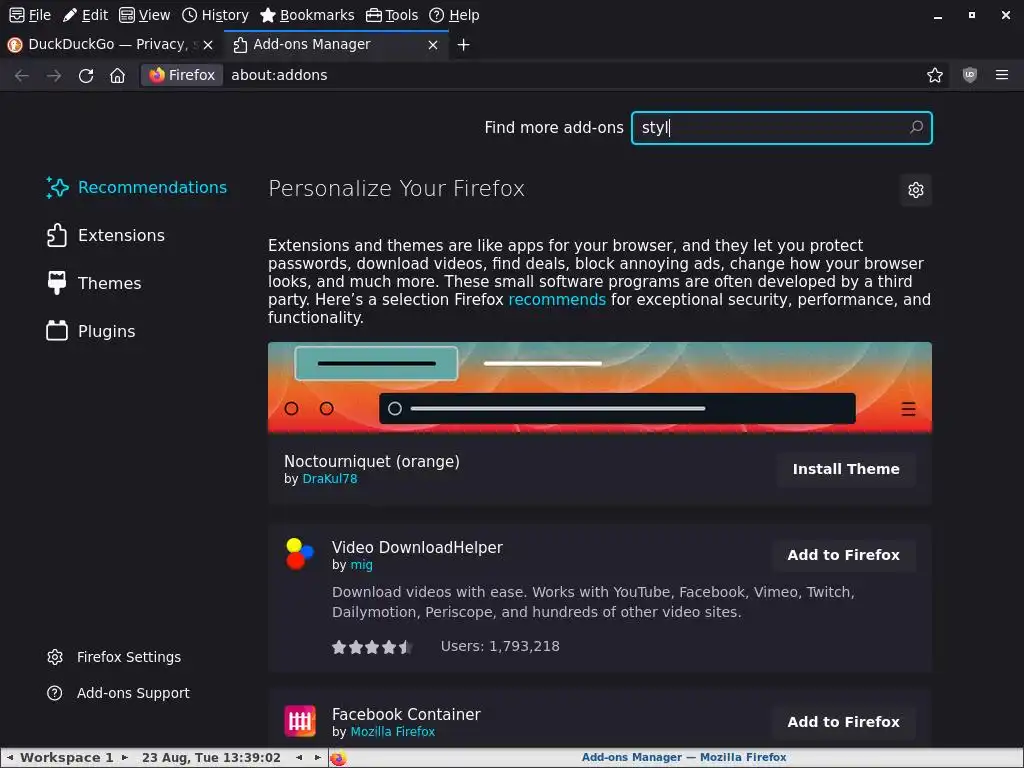Open a new tab with the plus
The height and width of the screenshot is (768, 1024).
click(x=463, y=44)
